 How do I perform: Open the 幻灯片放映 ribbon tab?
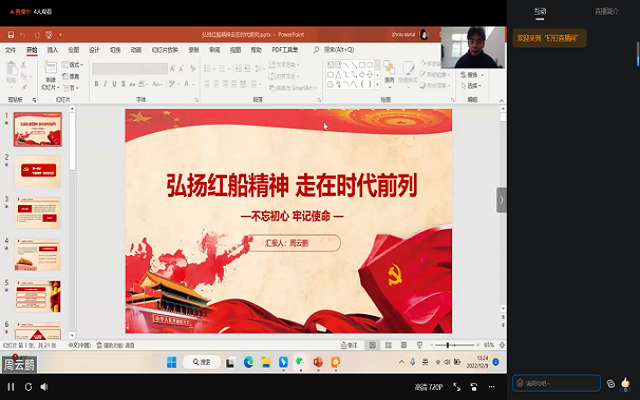pyautogui.click(x=165, y=50)
